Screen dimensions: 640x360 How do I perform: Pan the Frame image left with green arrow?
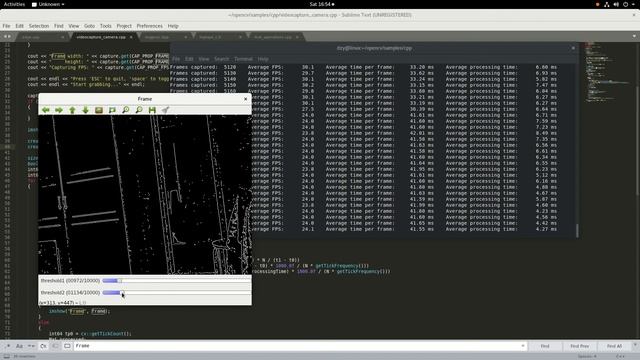46,110
